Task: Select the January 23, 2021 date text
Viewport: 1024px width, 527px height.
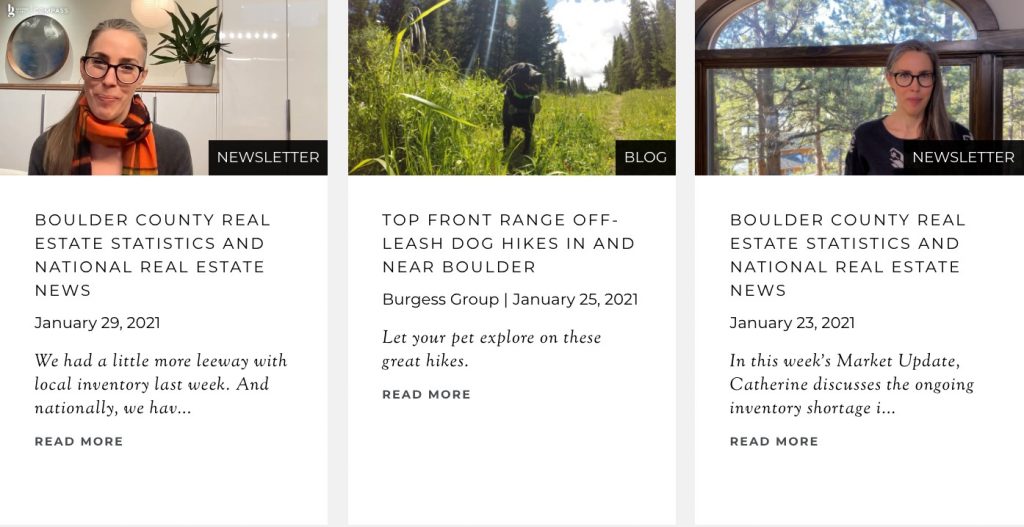Action: click(792, 323)
